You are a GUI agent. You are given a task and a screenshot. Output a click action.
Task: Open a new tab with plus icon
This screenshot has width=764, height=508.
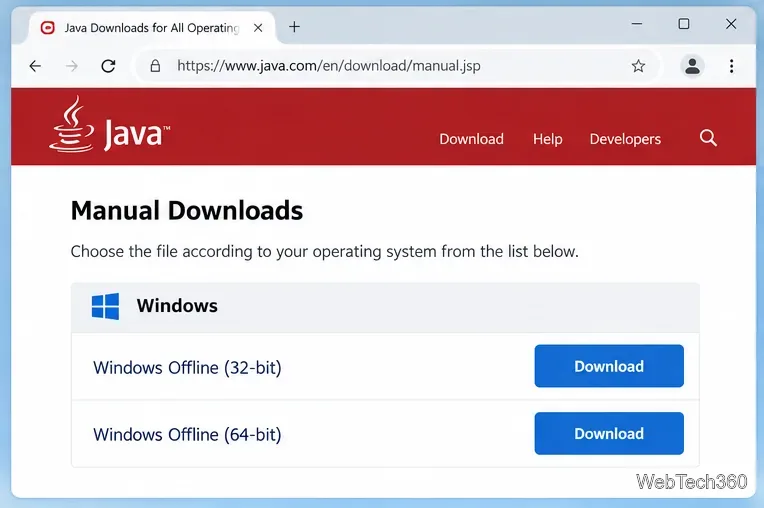pos(294,27)
